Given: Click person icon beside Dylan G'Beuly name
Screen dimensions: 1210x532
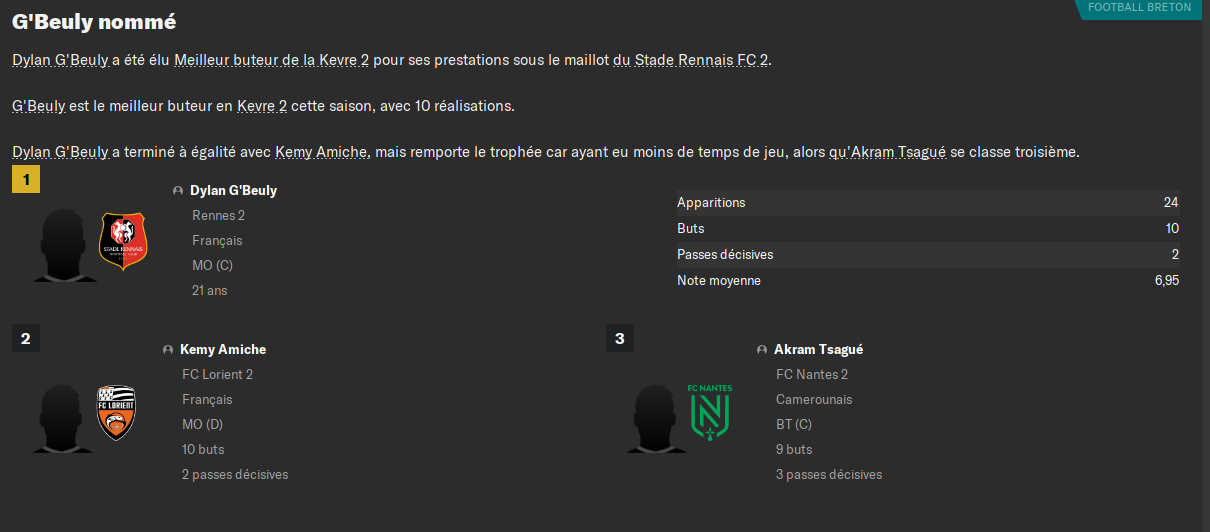Looking at the screenshot, I should [x=178, y=191].
